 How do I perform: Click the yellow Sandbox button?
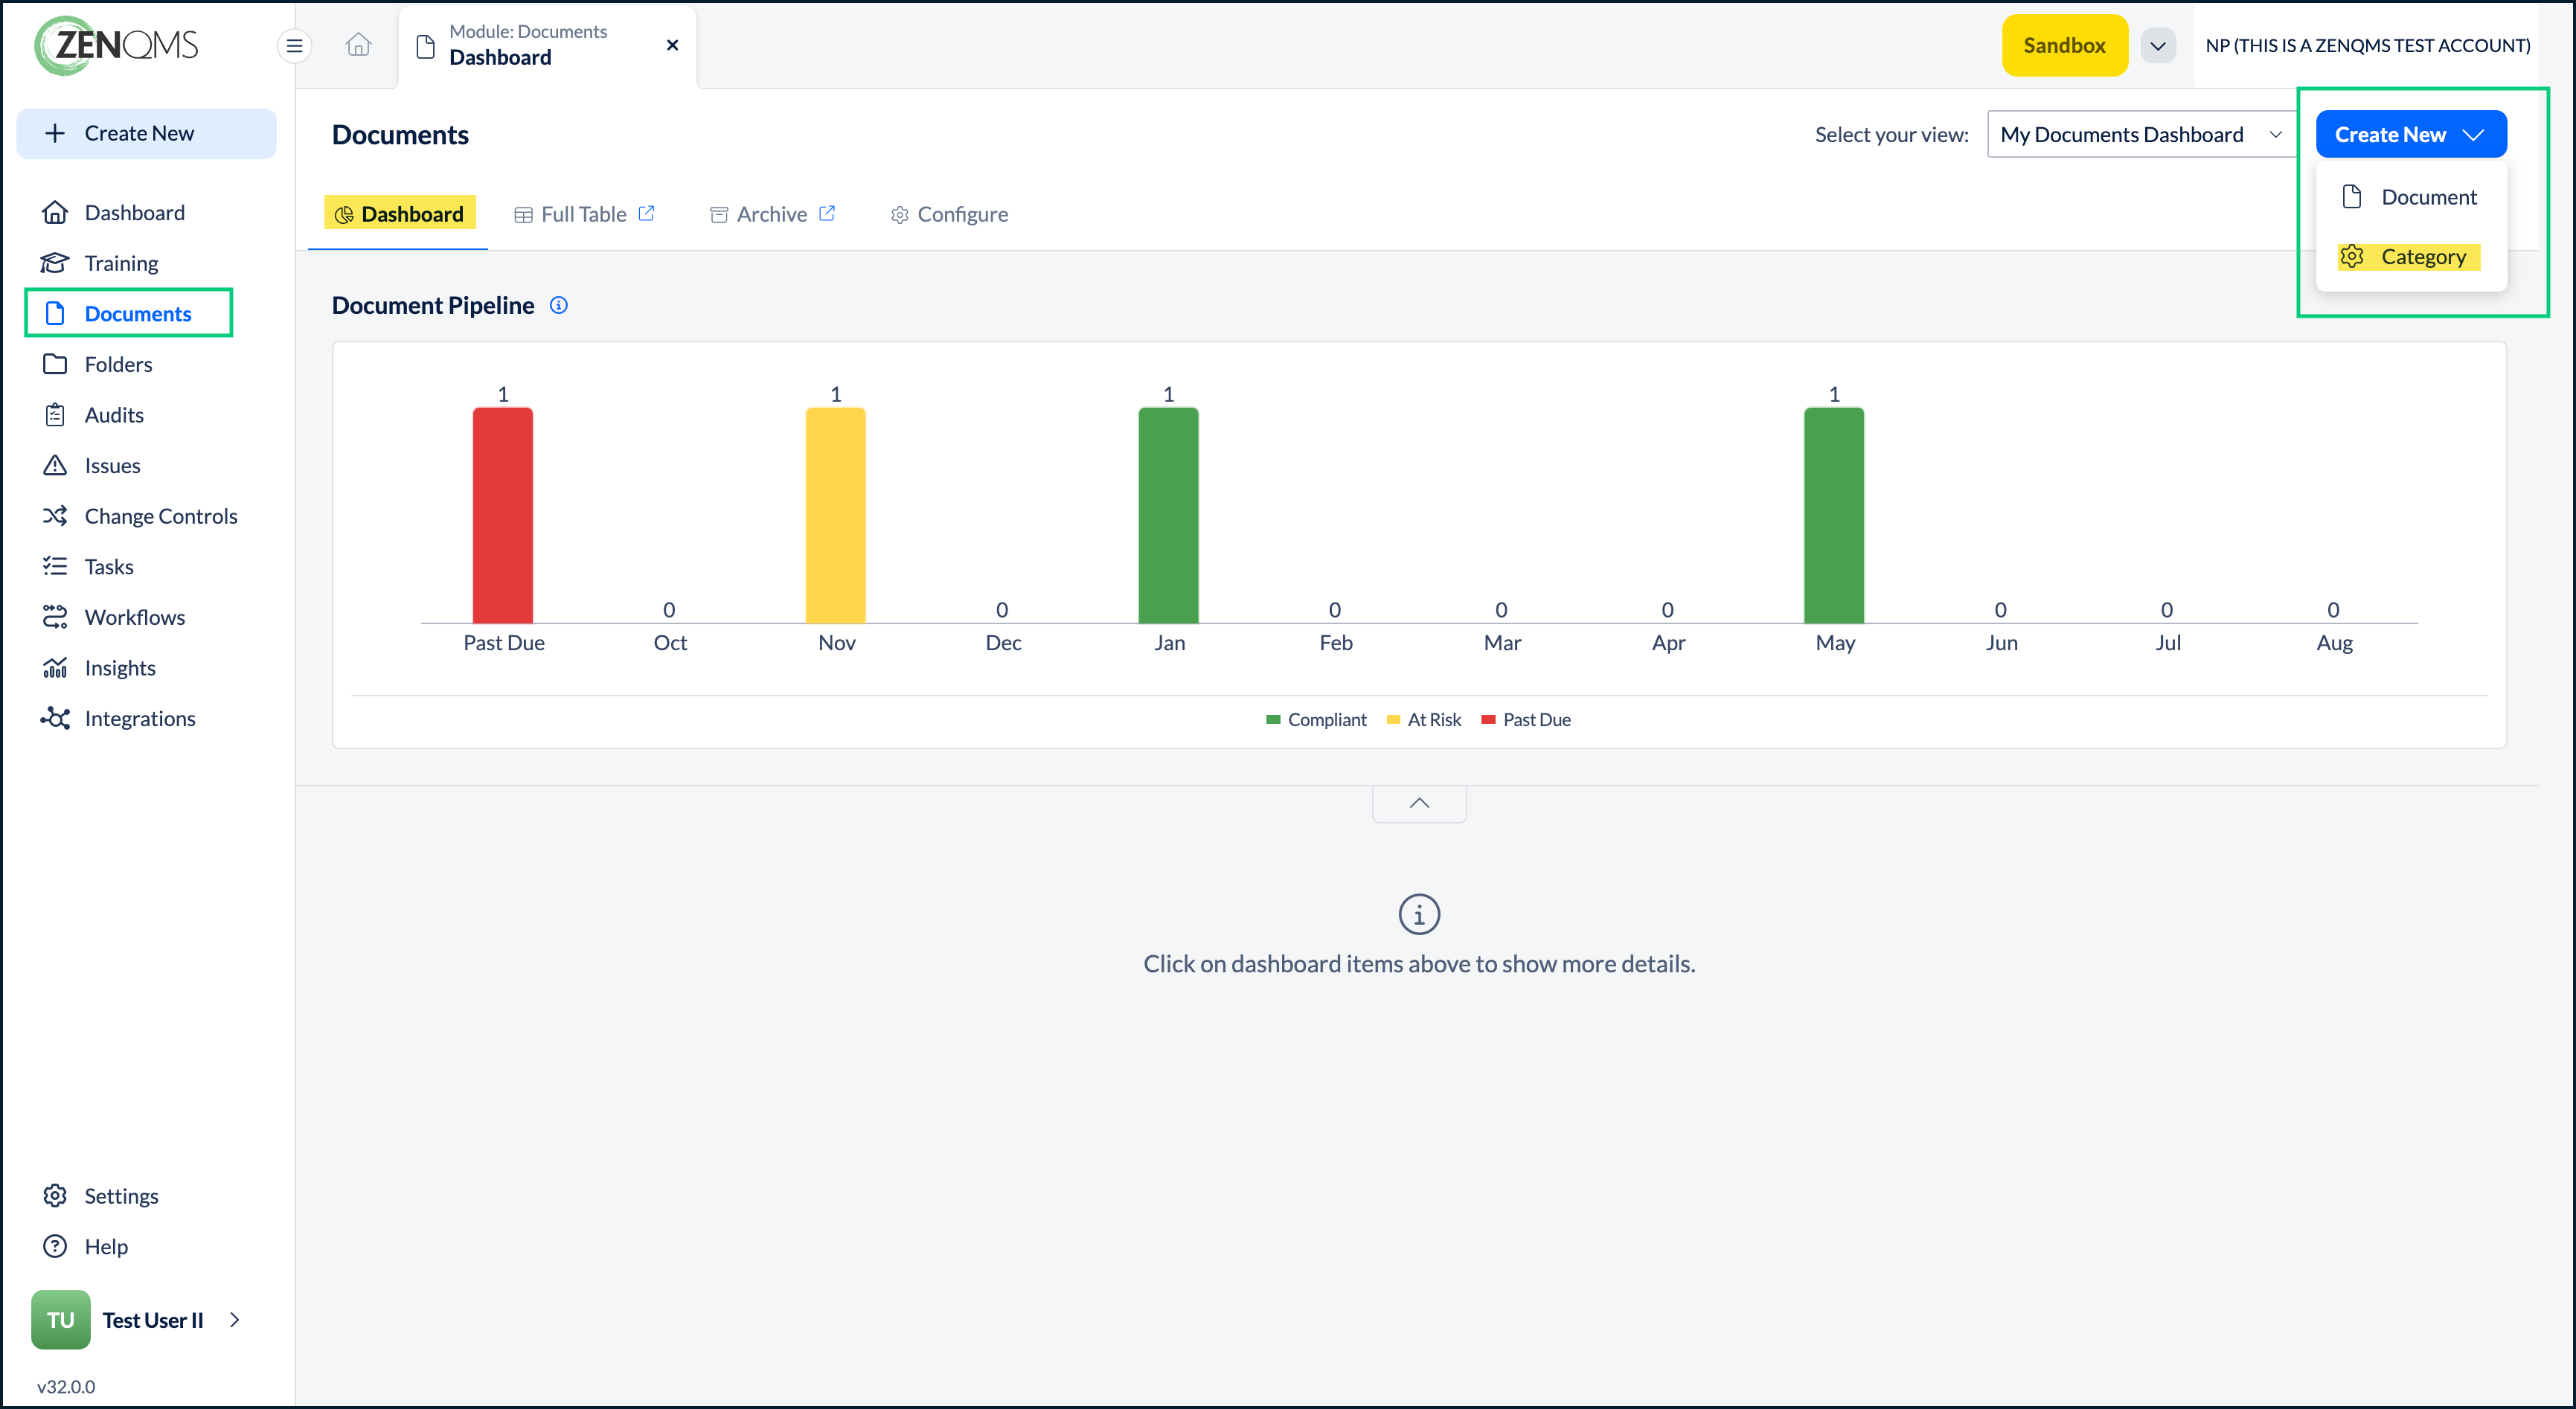[x=2064, y=45]
